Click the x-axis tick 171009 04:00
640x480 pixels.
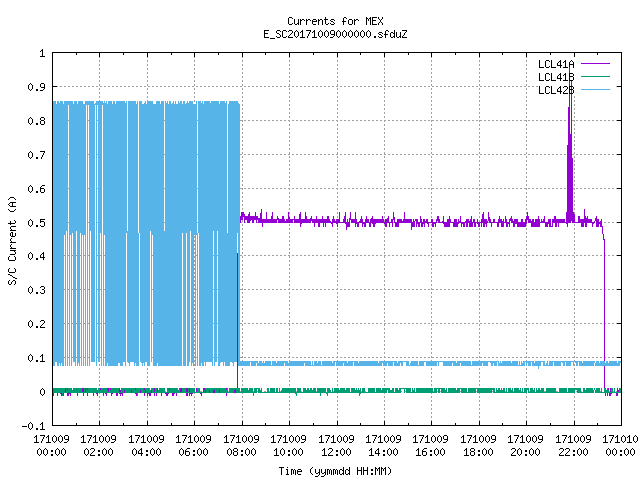146,446
